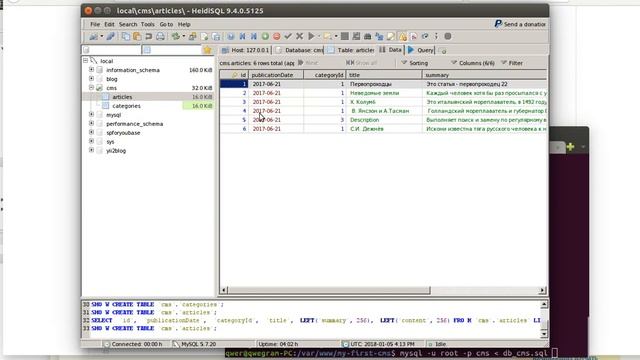
Task: Open the User manager icon
Action: click(193, 37)
